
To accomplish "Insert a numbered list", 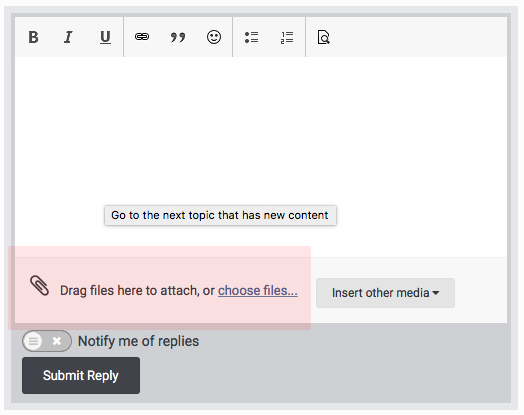I will pyautogui.click(x=287, y=37).
